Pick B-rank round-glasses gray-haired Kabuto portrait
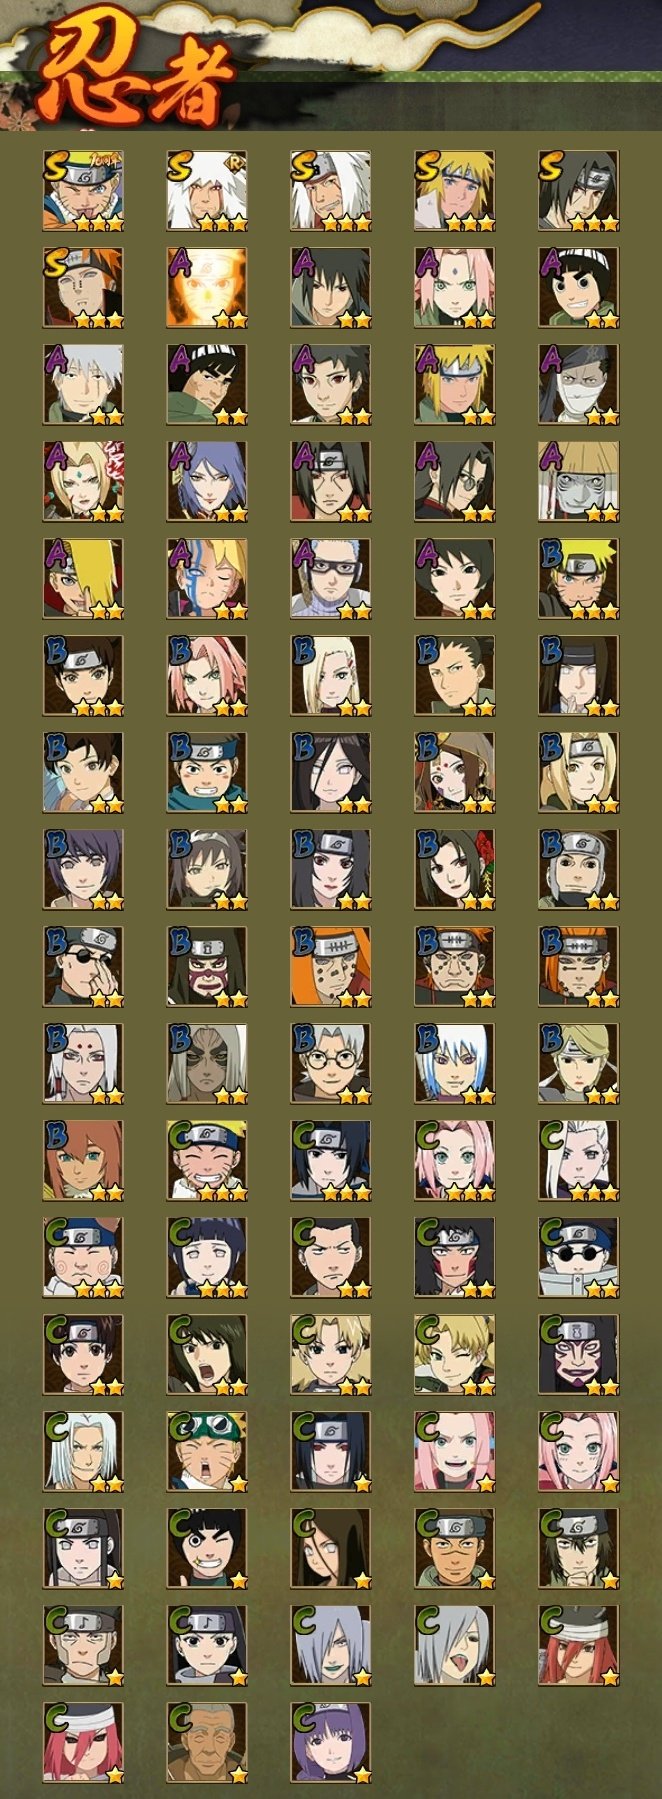 331,1064
